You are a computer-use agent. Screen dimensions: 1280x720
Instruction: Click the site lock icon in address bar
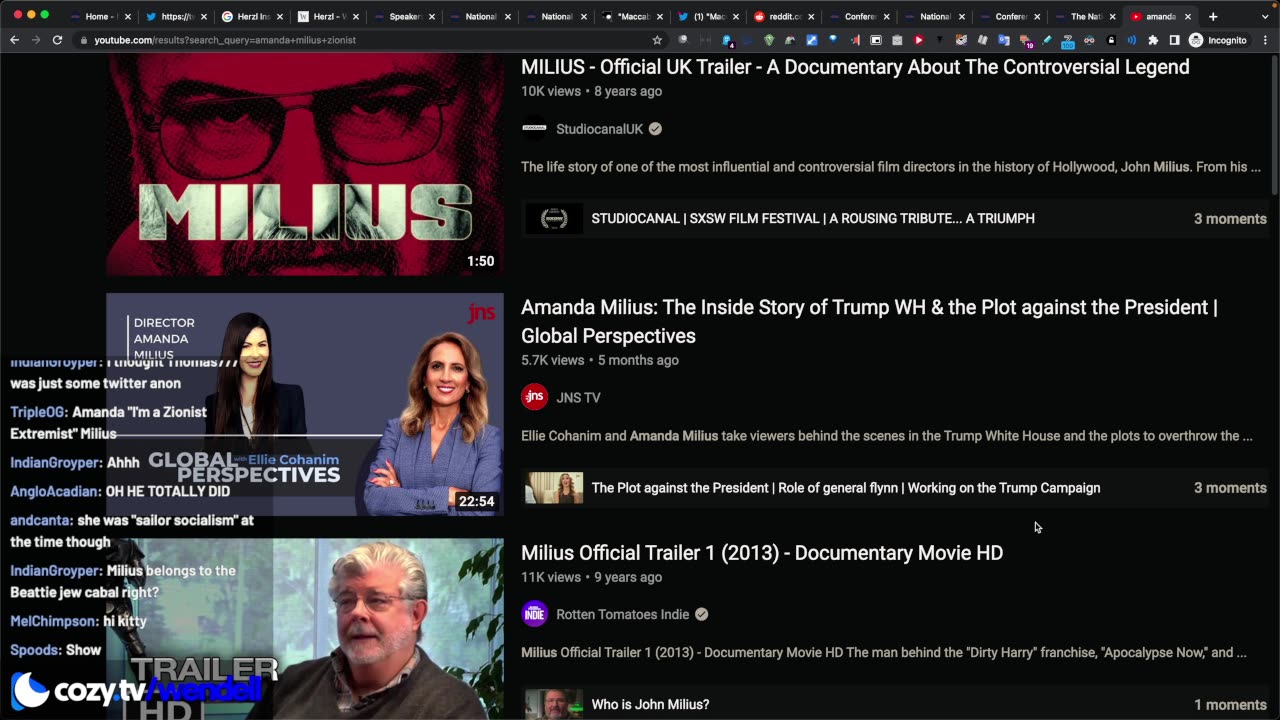(83, 40)
